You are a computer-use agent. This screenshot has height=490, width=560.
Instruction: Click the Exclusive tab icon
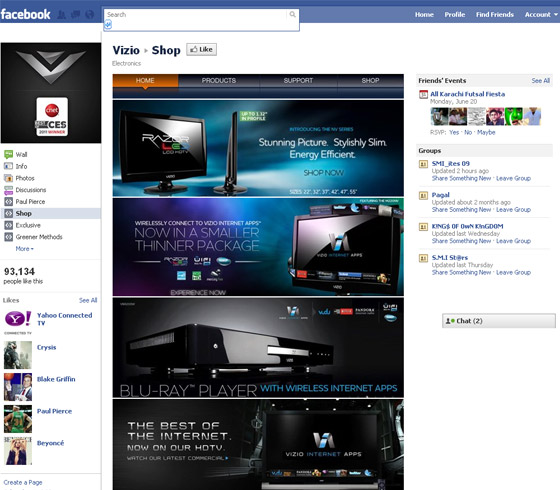[8, 225]
